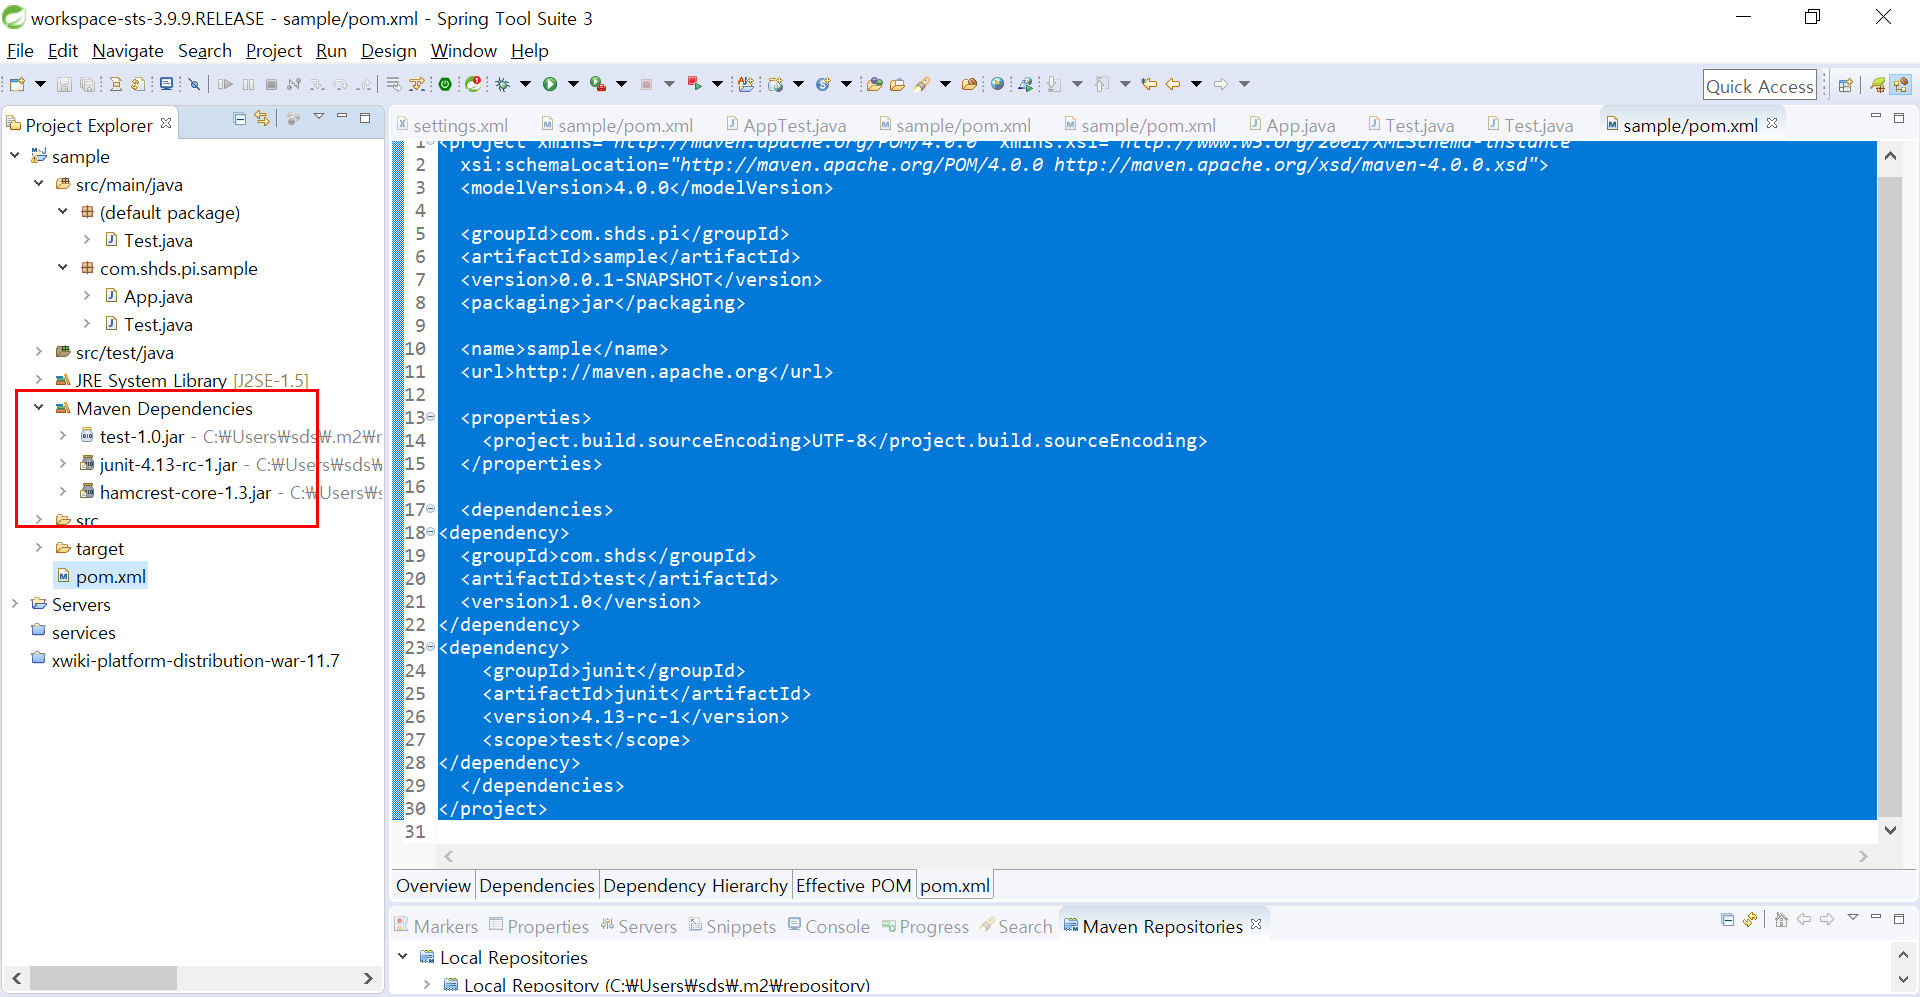The height and width of the screenshot is (997, 1920).
Task: Open the New wizard dropdown arrow
Action: [x=40, y=84]
